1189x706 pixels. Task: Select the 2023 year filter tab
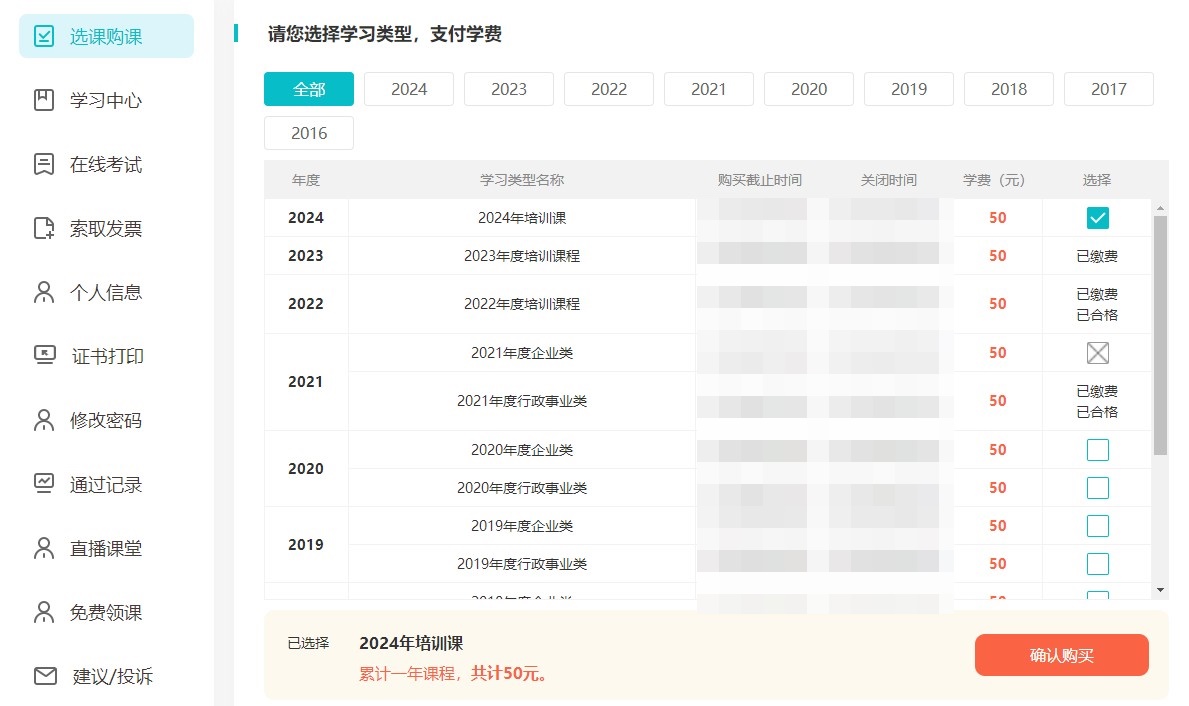(x=508, y=88)
